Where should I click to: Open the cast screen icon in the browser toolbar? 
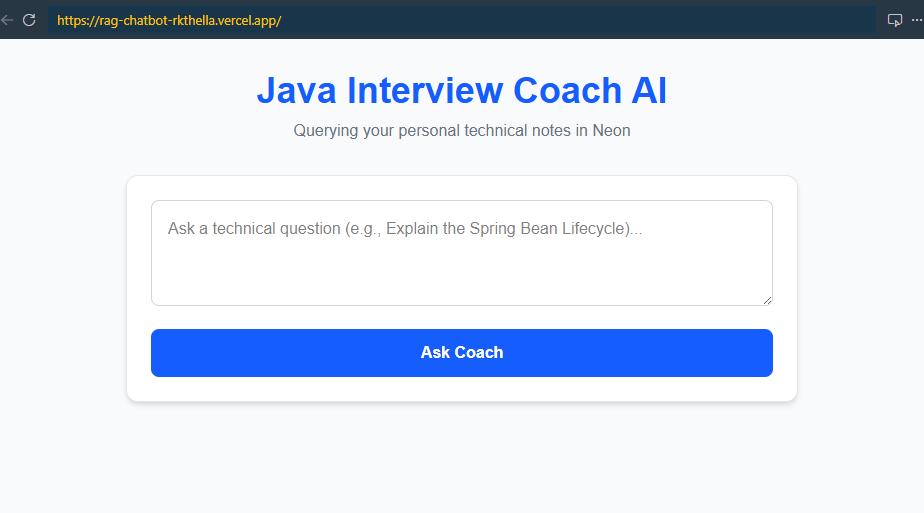point(895,21)
